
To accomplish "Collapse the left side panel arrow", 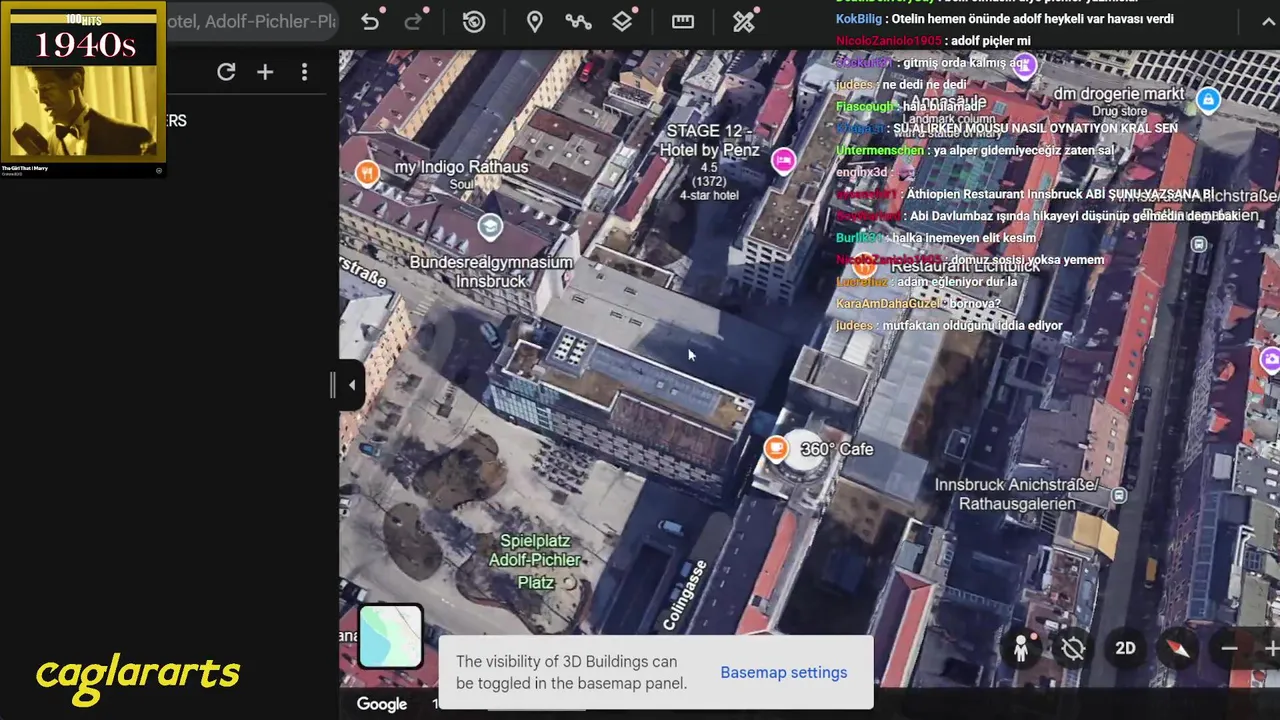I will click(x=351, y=385).
